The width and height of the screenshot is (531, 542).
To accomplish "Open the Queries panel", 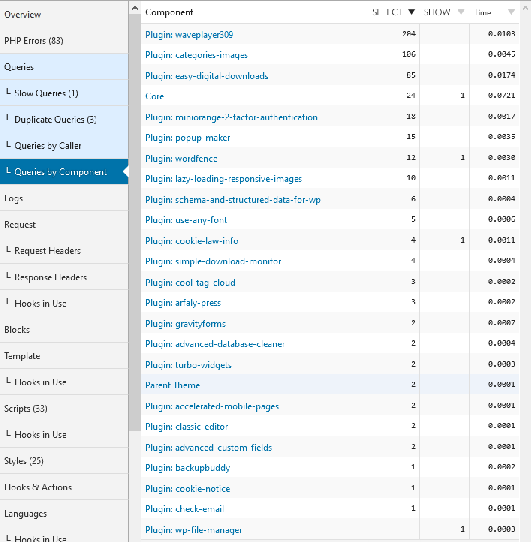I will pos(64,67).
